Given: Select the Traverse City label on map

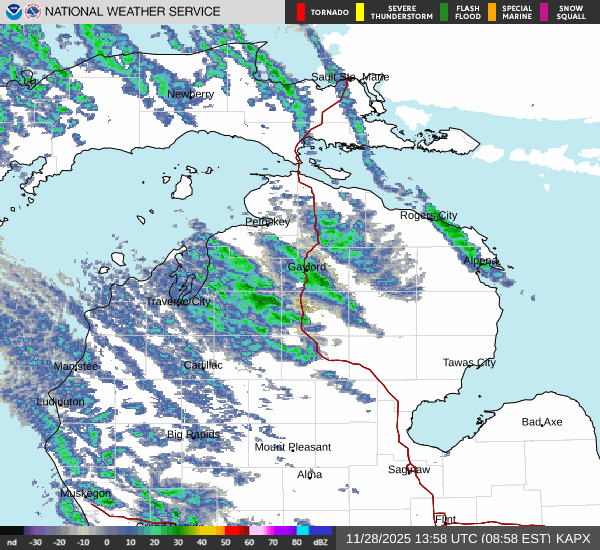Looking at the screenshot, I should [178, 301].
